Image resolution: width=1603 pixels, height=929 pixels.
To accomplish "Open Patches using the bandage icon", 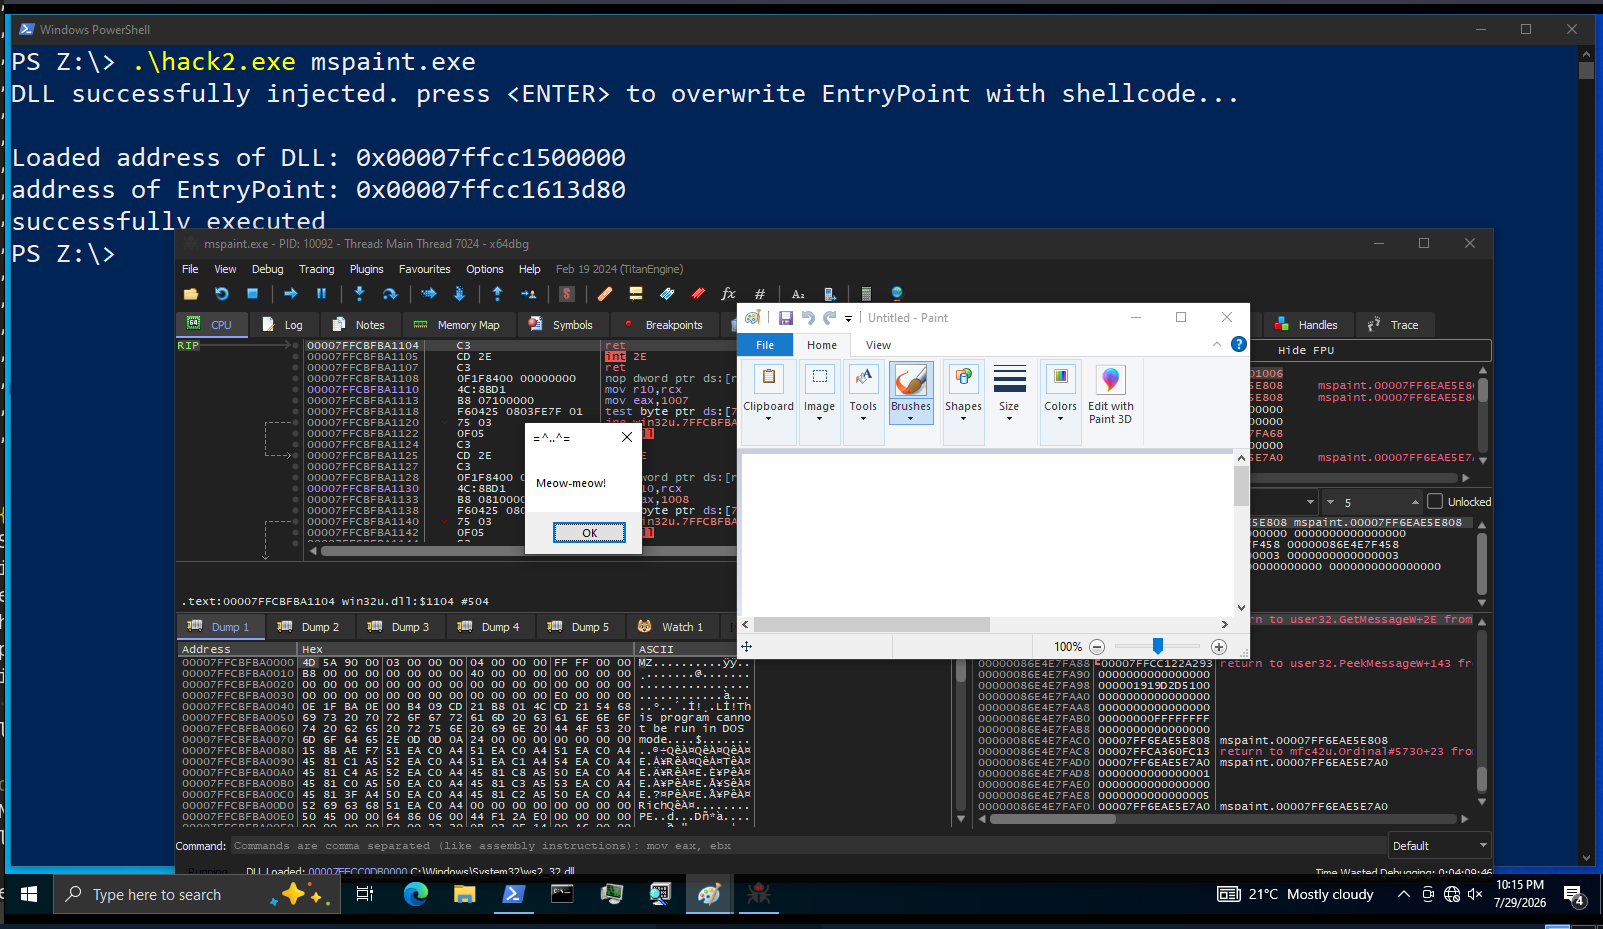I will (605, 294).
